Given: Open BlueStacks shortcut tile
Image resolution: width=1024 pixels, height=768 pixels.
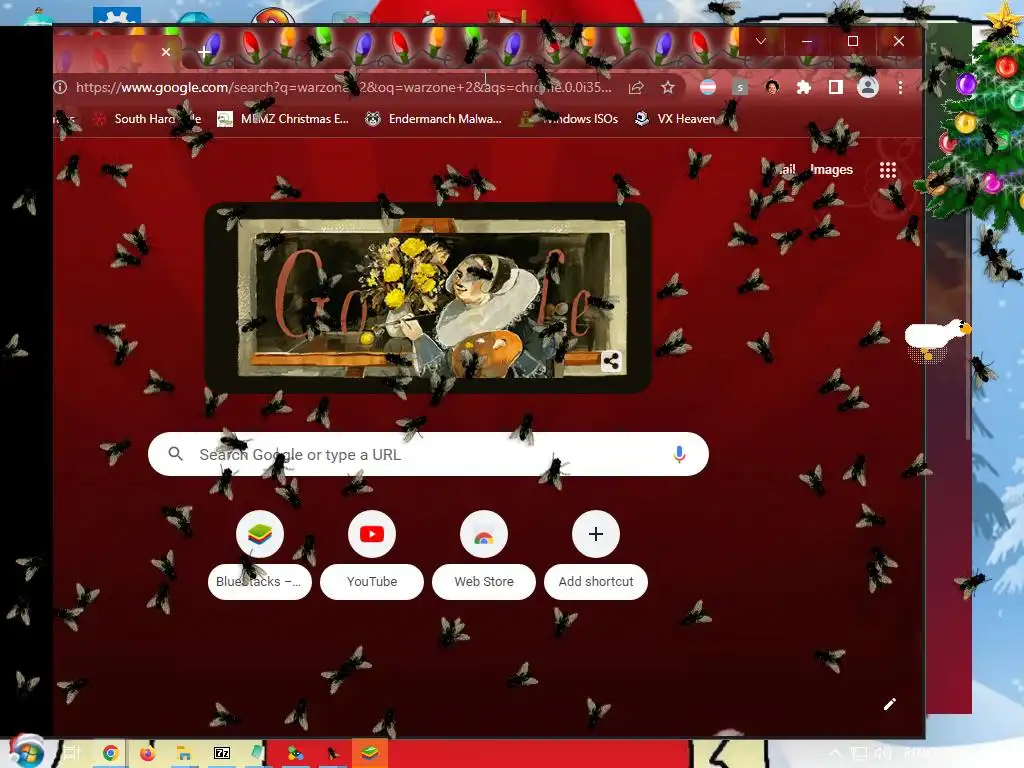Looking at the screenshot, I should [260, 554].
